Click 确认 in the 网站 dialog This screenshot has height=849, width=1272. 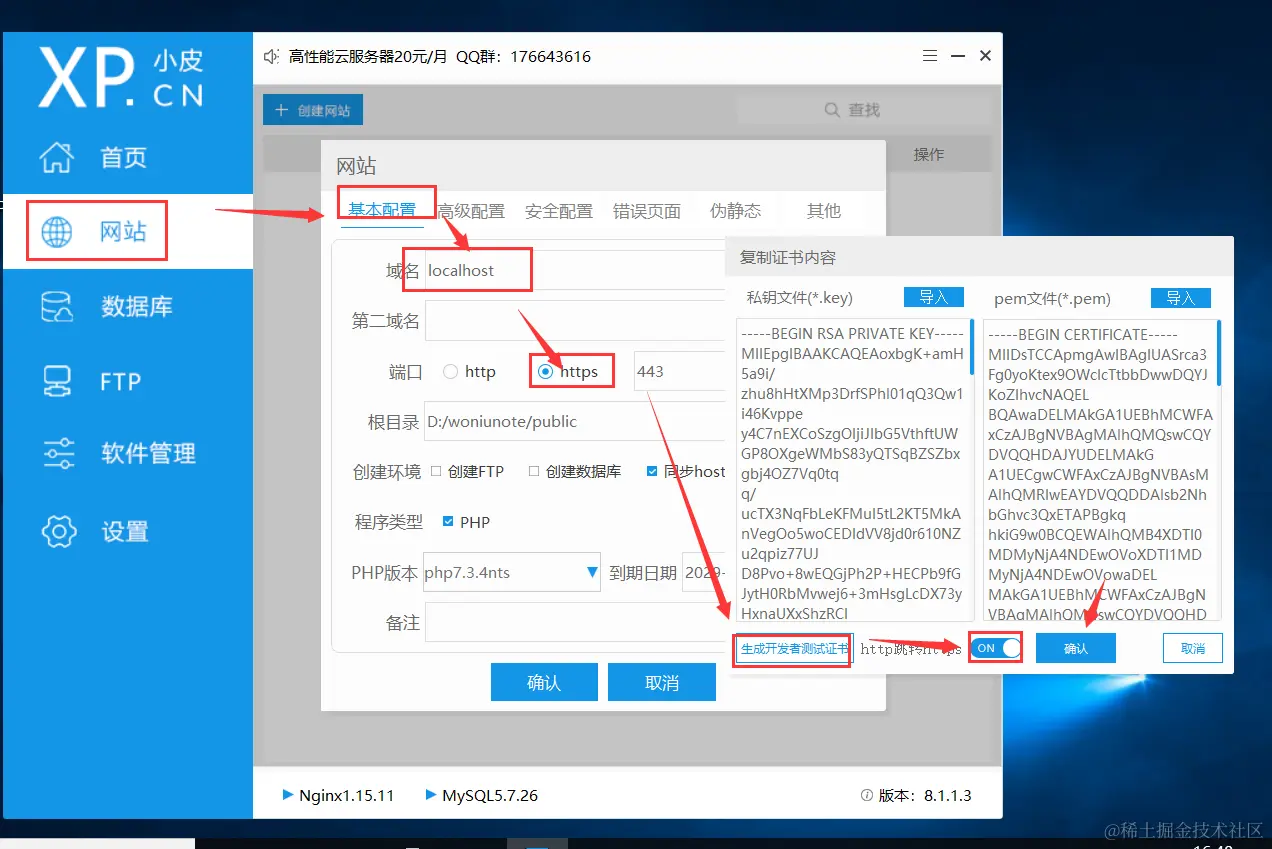[x=544, y=682]
